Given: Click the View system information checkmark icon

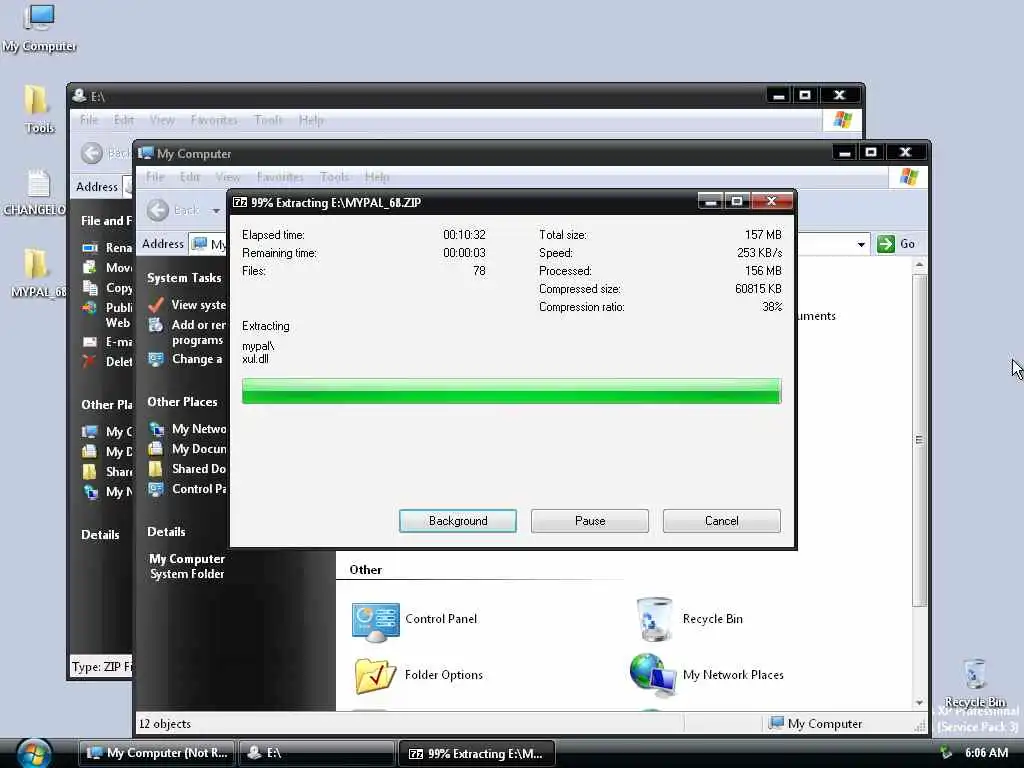Looking at the screenshot, I should tap(155, 305).
